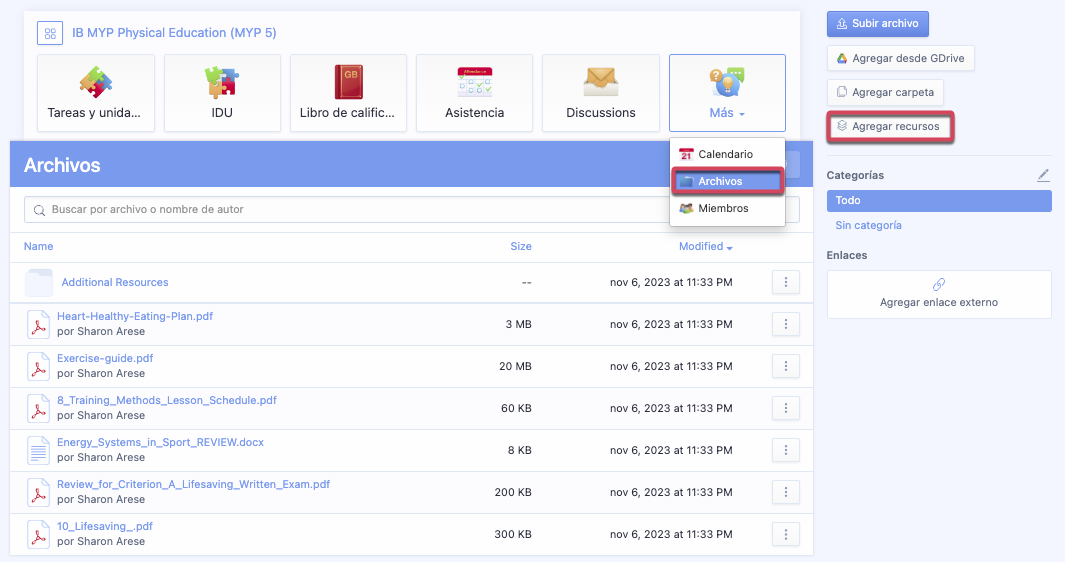Click the Subir archivo button
This screenshot has width=1065, height=562.
point(878,23)
